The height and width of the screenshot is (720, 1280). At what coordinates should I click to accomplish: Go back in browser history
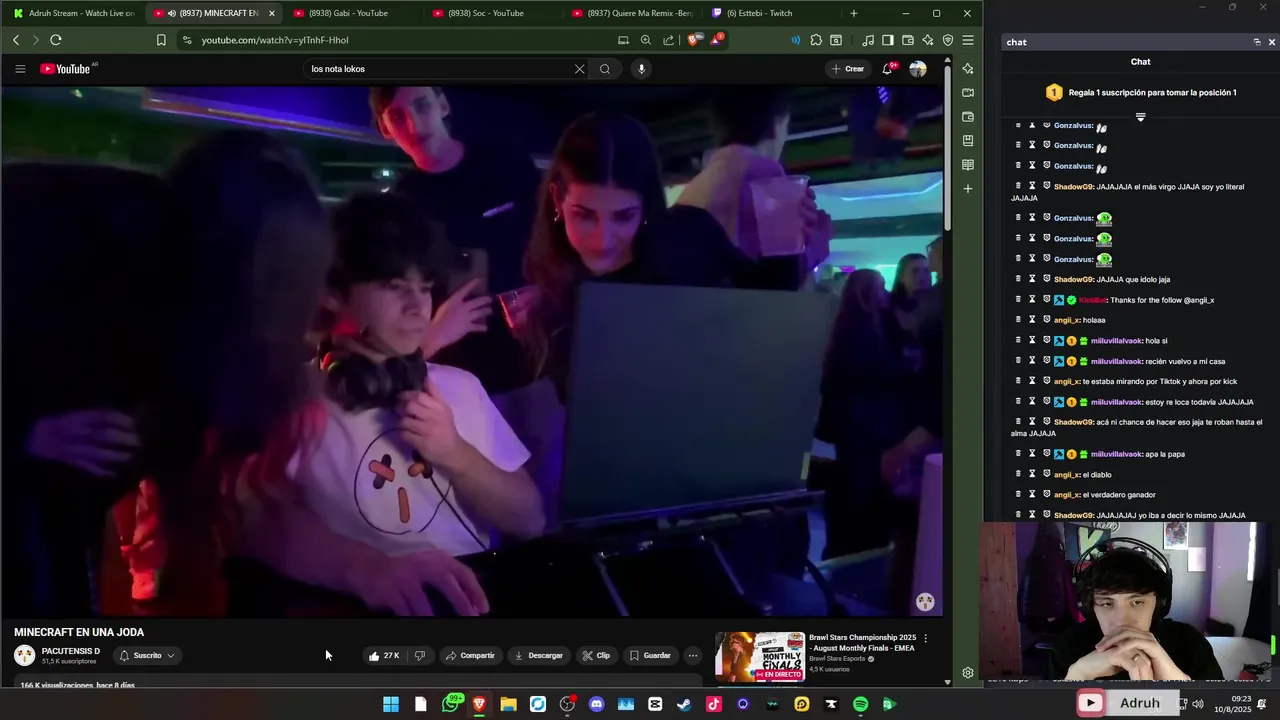(x=16, y=40)
